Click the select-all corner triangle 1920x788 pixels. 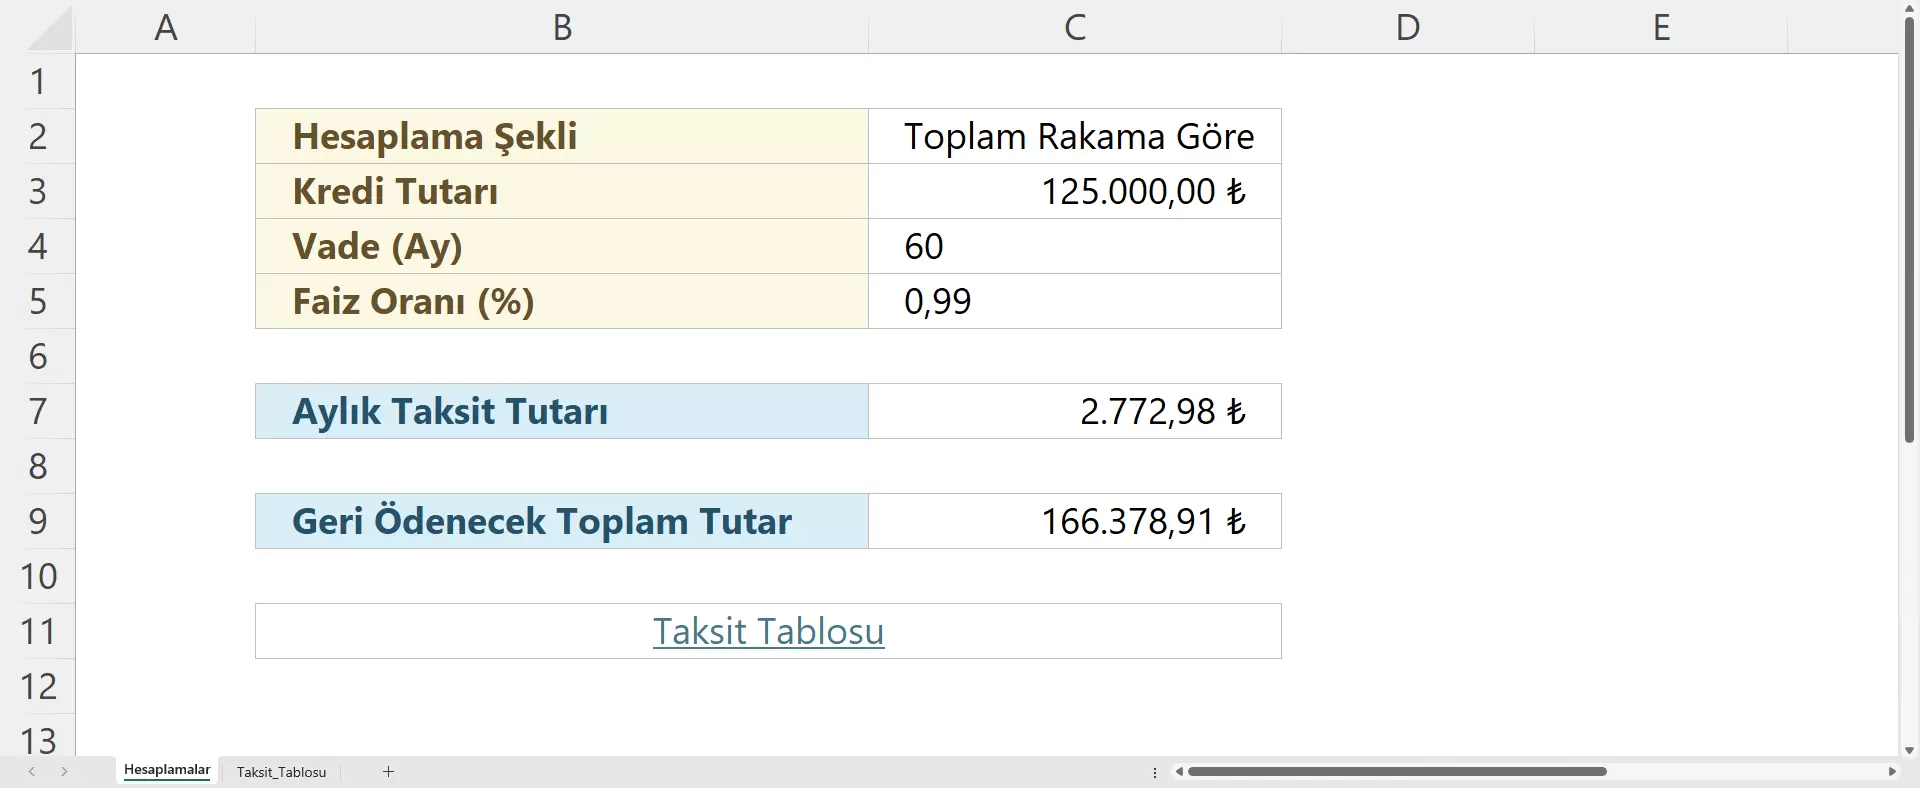tap(49, 28)
